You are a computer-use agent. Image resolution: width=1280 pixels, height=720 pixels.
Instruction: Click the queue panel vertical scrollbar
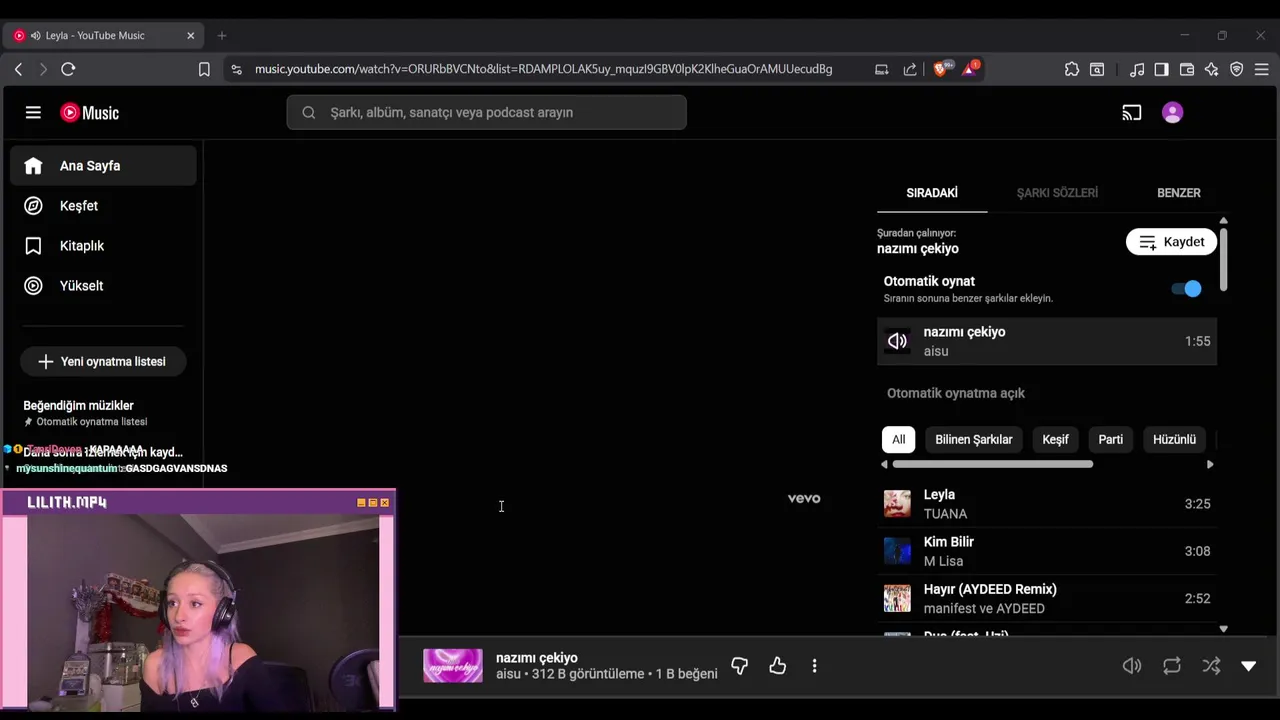tap(1223, 260)
